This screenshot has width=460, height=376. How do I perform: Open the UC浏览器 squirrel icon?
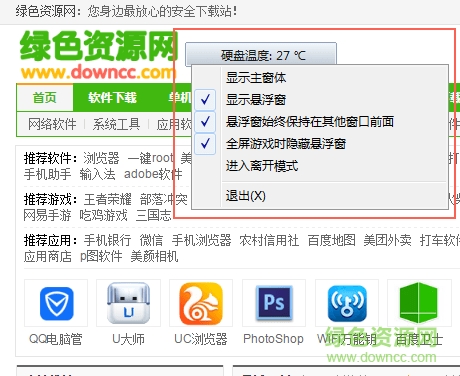click(201, 303)
